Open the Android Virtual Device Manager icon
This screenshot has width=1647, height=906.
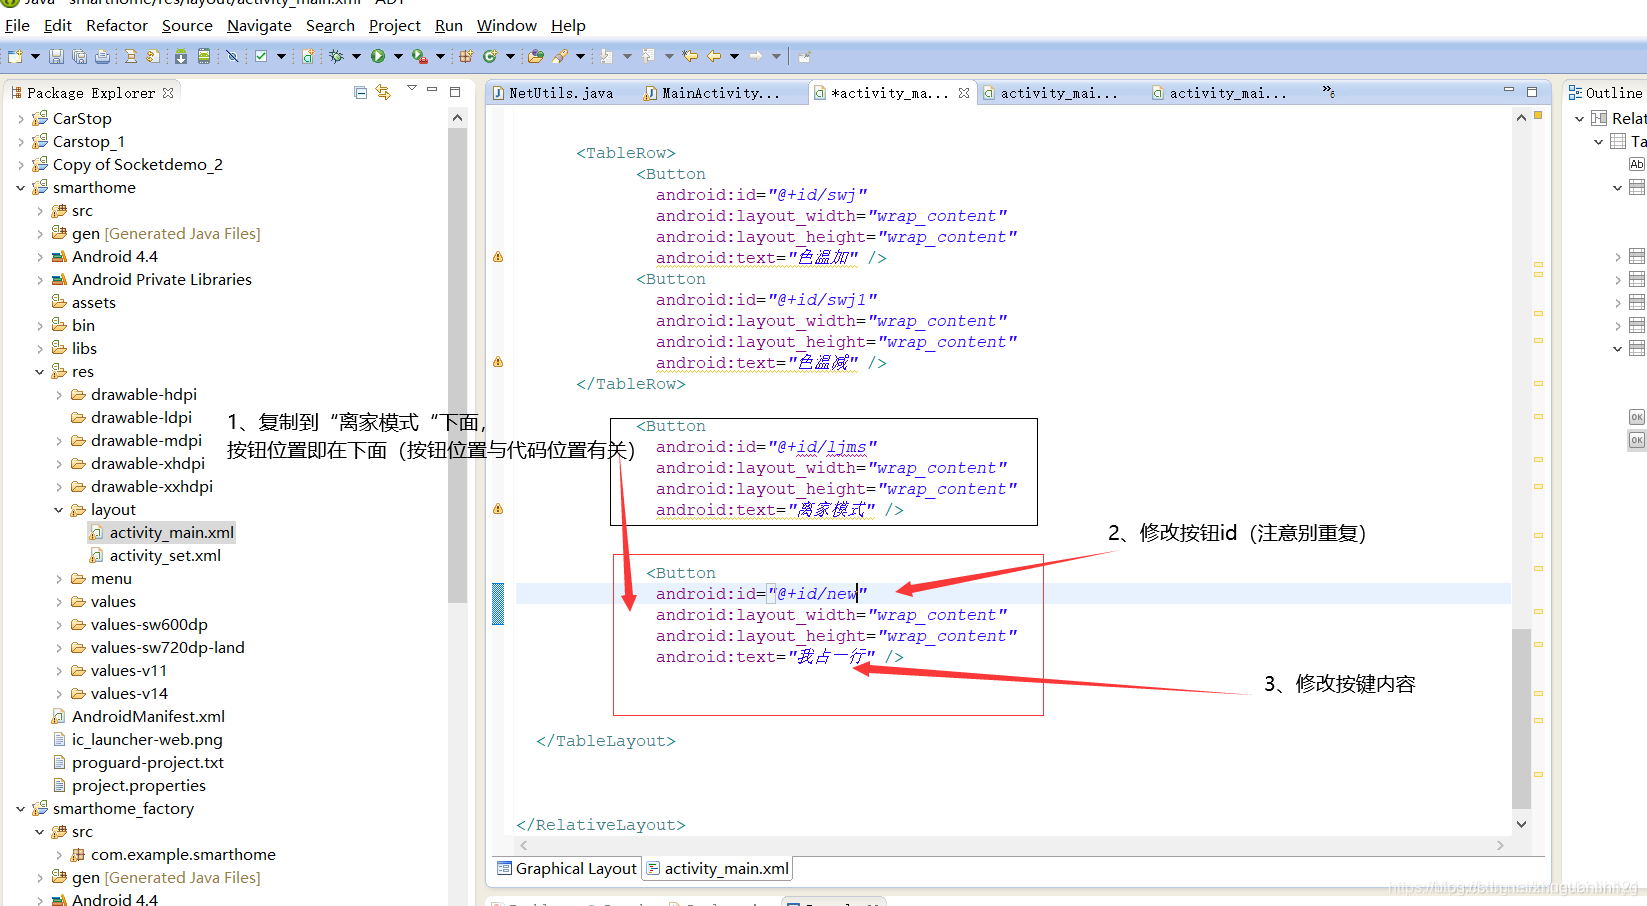(x=204, y=56)
